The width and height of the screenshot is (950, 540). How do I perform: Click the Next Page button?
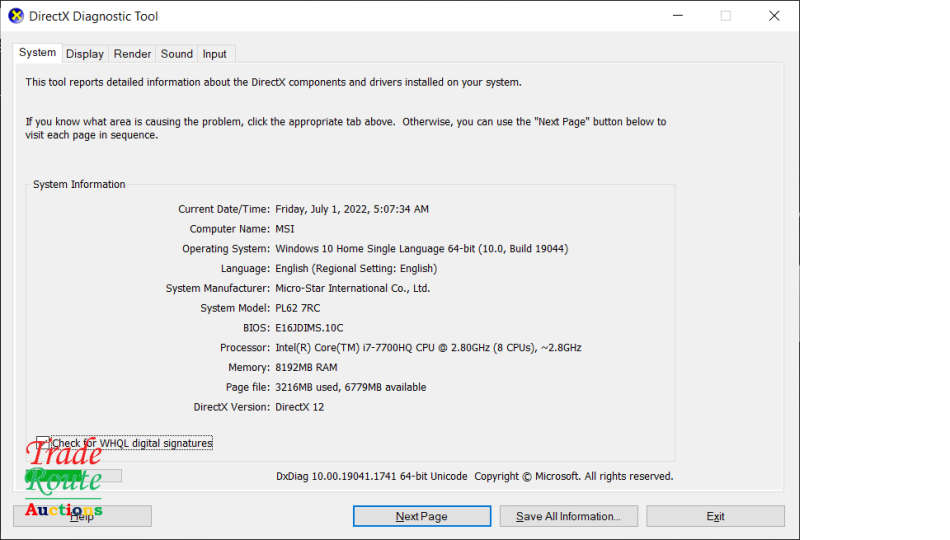tap(422, 516)
